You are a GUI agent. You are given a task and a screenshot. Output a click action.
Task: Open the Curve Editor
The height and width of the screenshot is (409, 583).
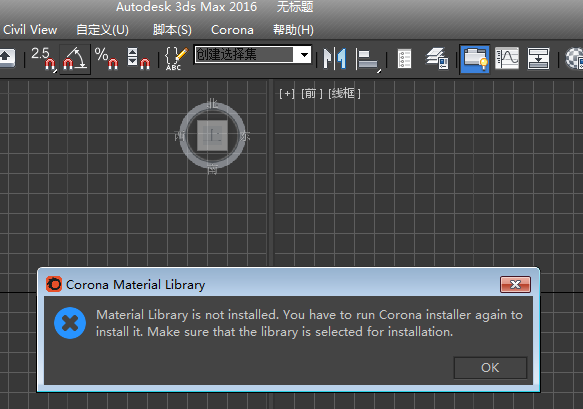click(x=507, y=58)
